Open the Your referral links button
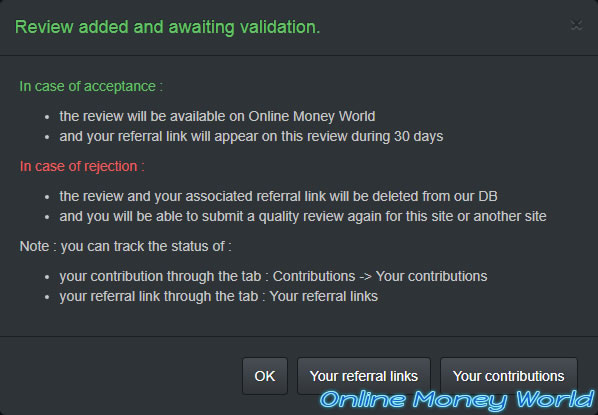Screen dimensions: 598x415 coord(364,376)
